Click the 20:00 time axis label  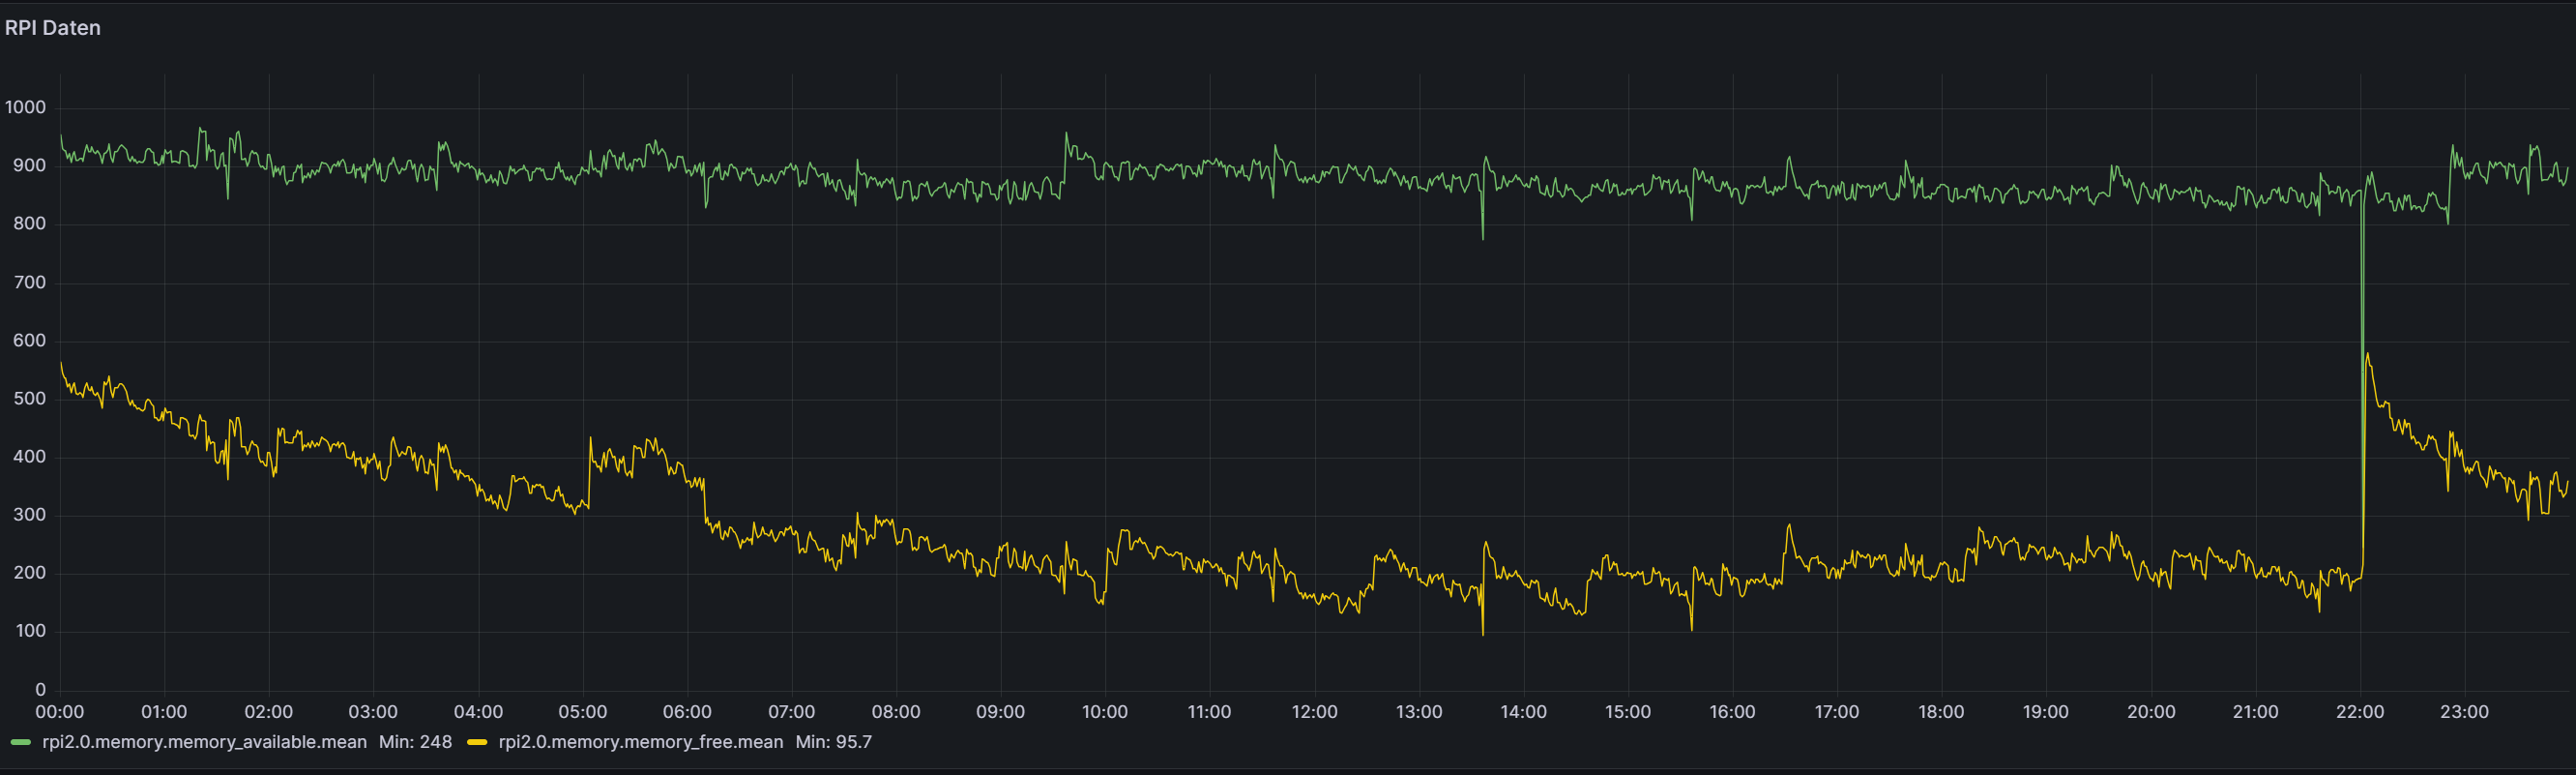click(2151, 712)
